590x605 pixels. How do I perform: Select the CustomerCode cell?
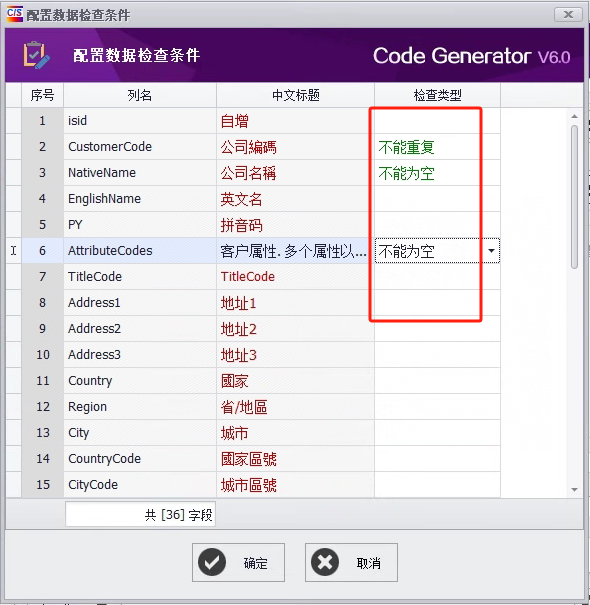tap(140, 147)
